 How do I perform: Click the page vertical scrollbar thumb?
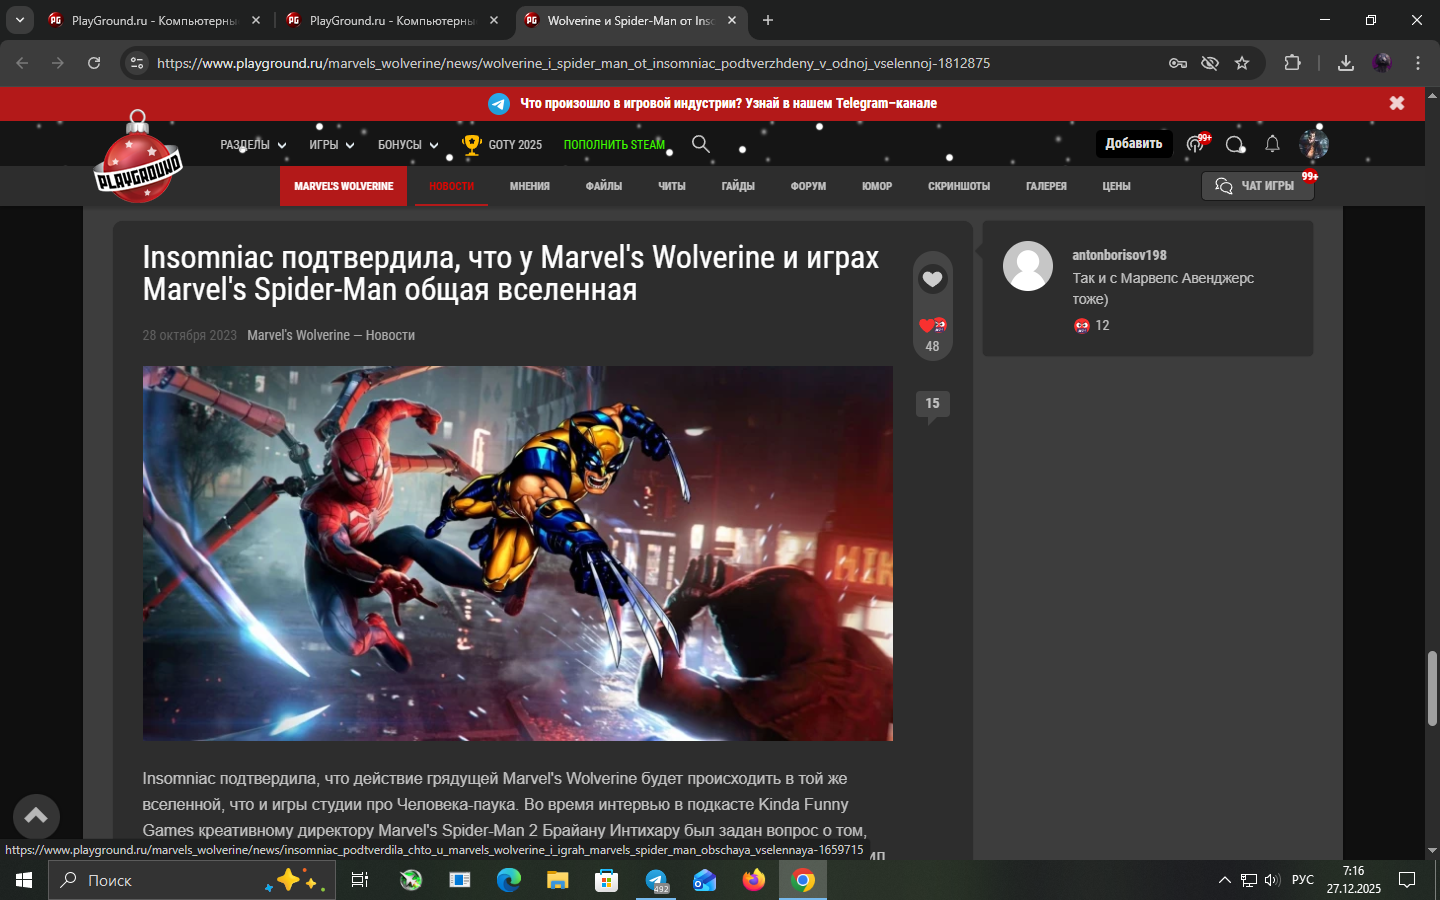click(1432, 688)
